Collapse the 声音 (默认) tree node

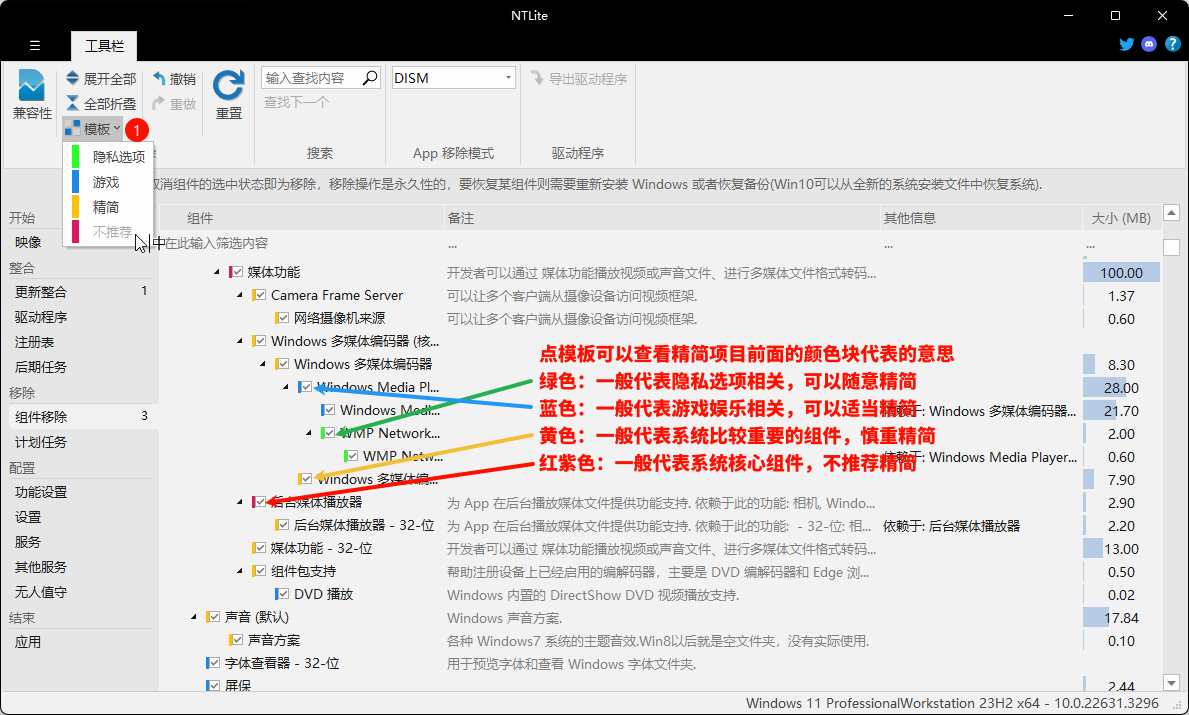(194, 617)
